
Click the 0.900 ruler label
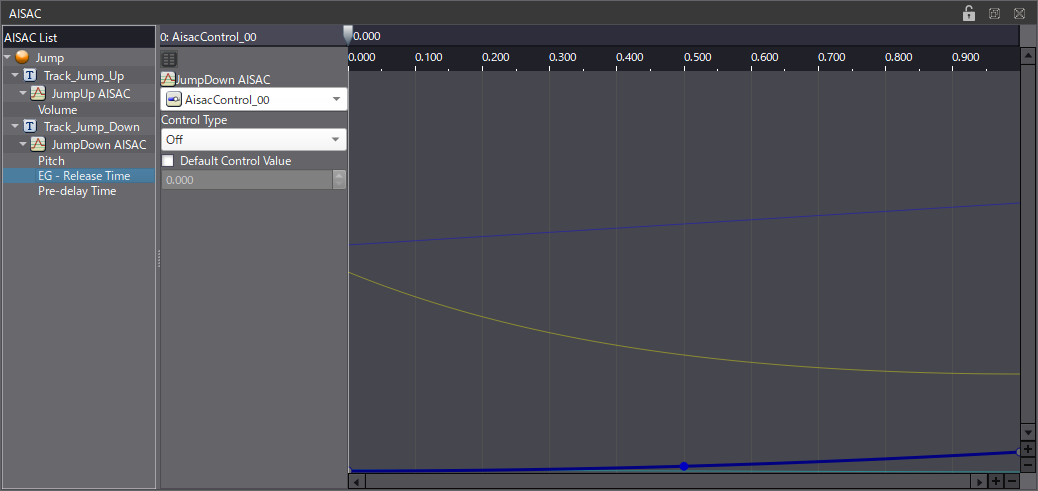coord(966,58)
